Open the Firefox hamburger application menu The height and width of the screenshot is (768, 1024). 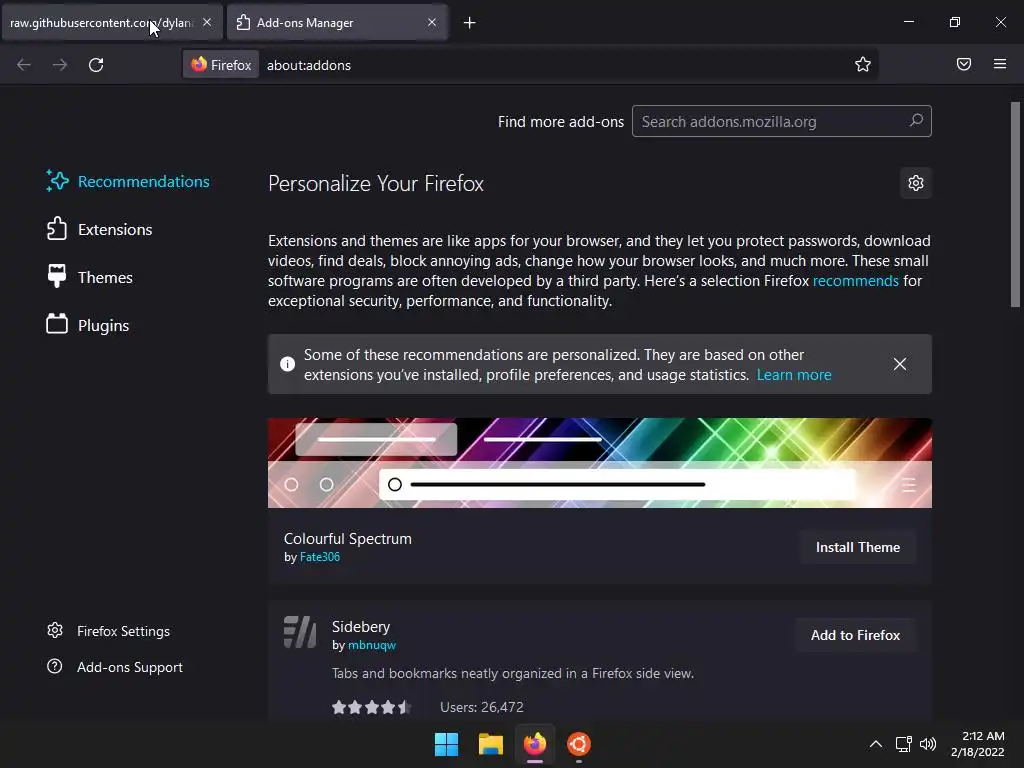click(x=1000, y=64)
